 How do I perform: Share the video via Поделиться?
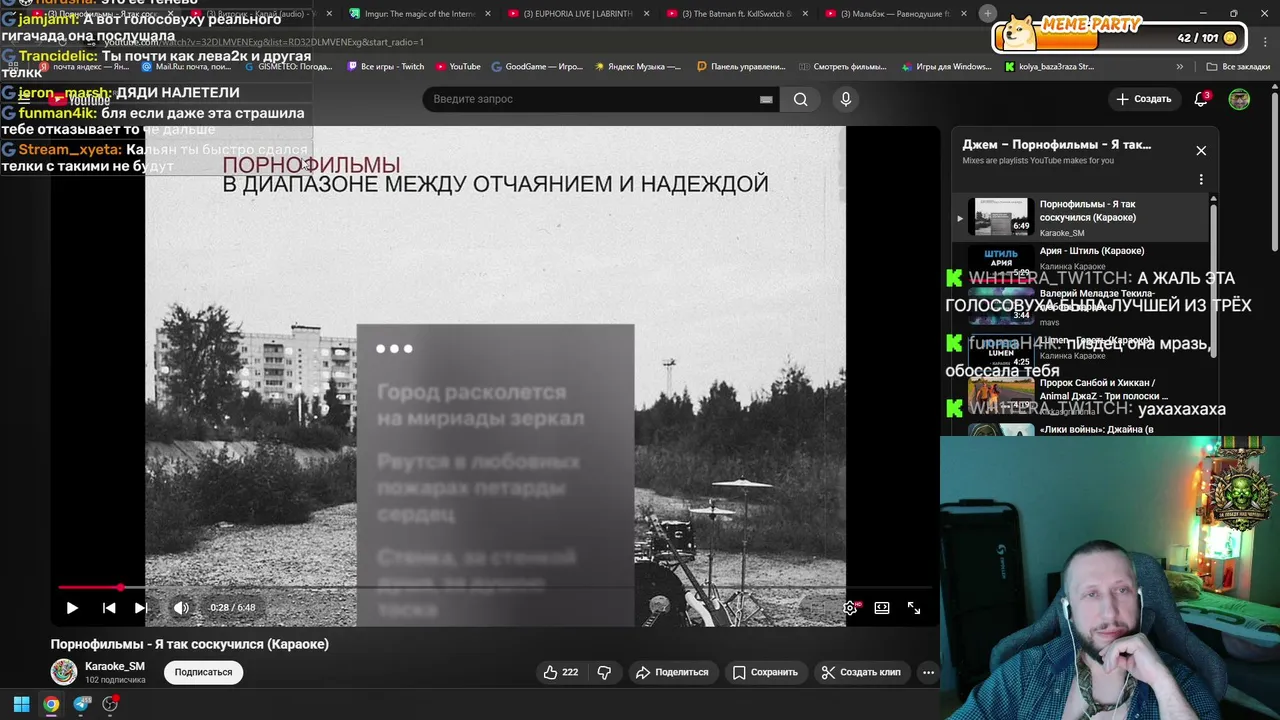point(672,672)
